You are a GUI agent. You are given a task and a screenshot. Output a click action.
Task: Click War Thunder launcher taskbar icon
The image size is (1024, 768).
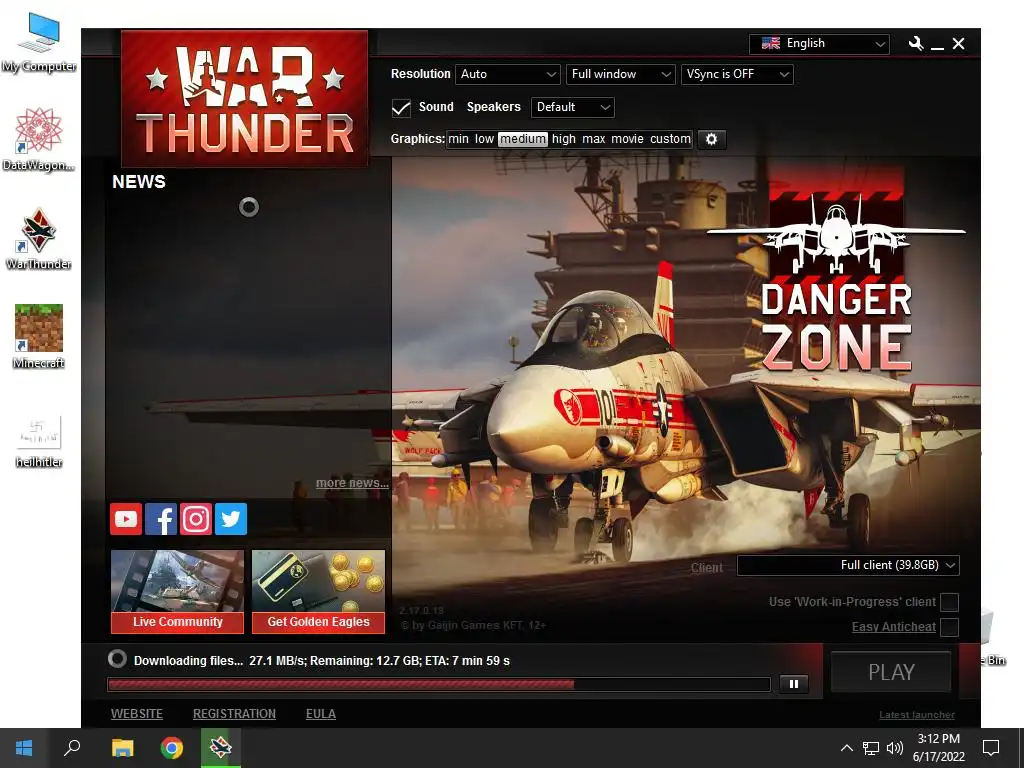pos(221,748)
